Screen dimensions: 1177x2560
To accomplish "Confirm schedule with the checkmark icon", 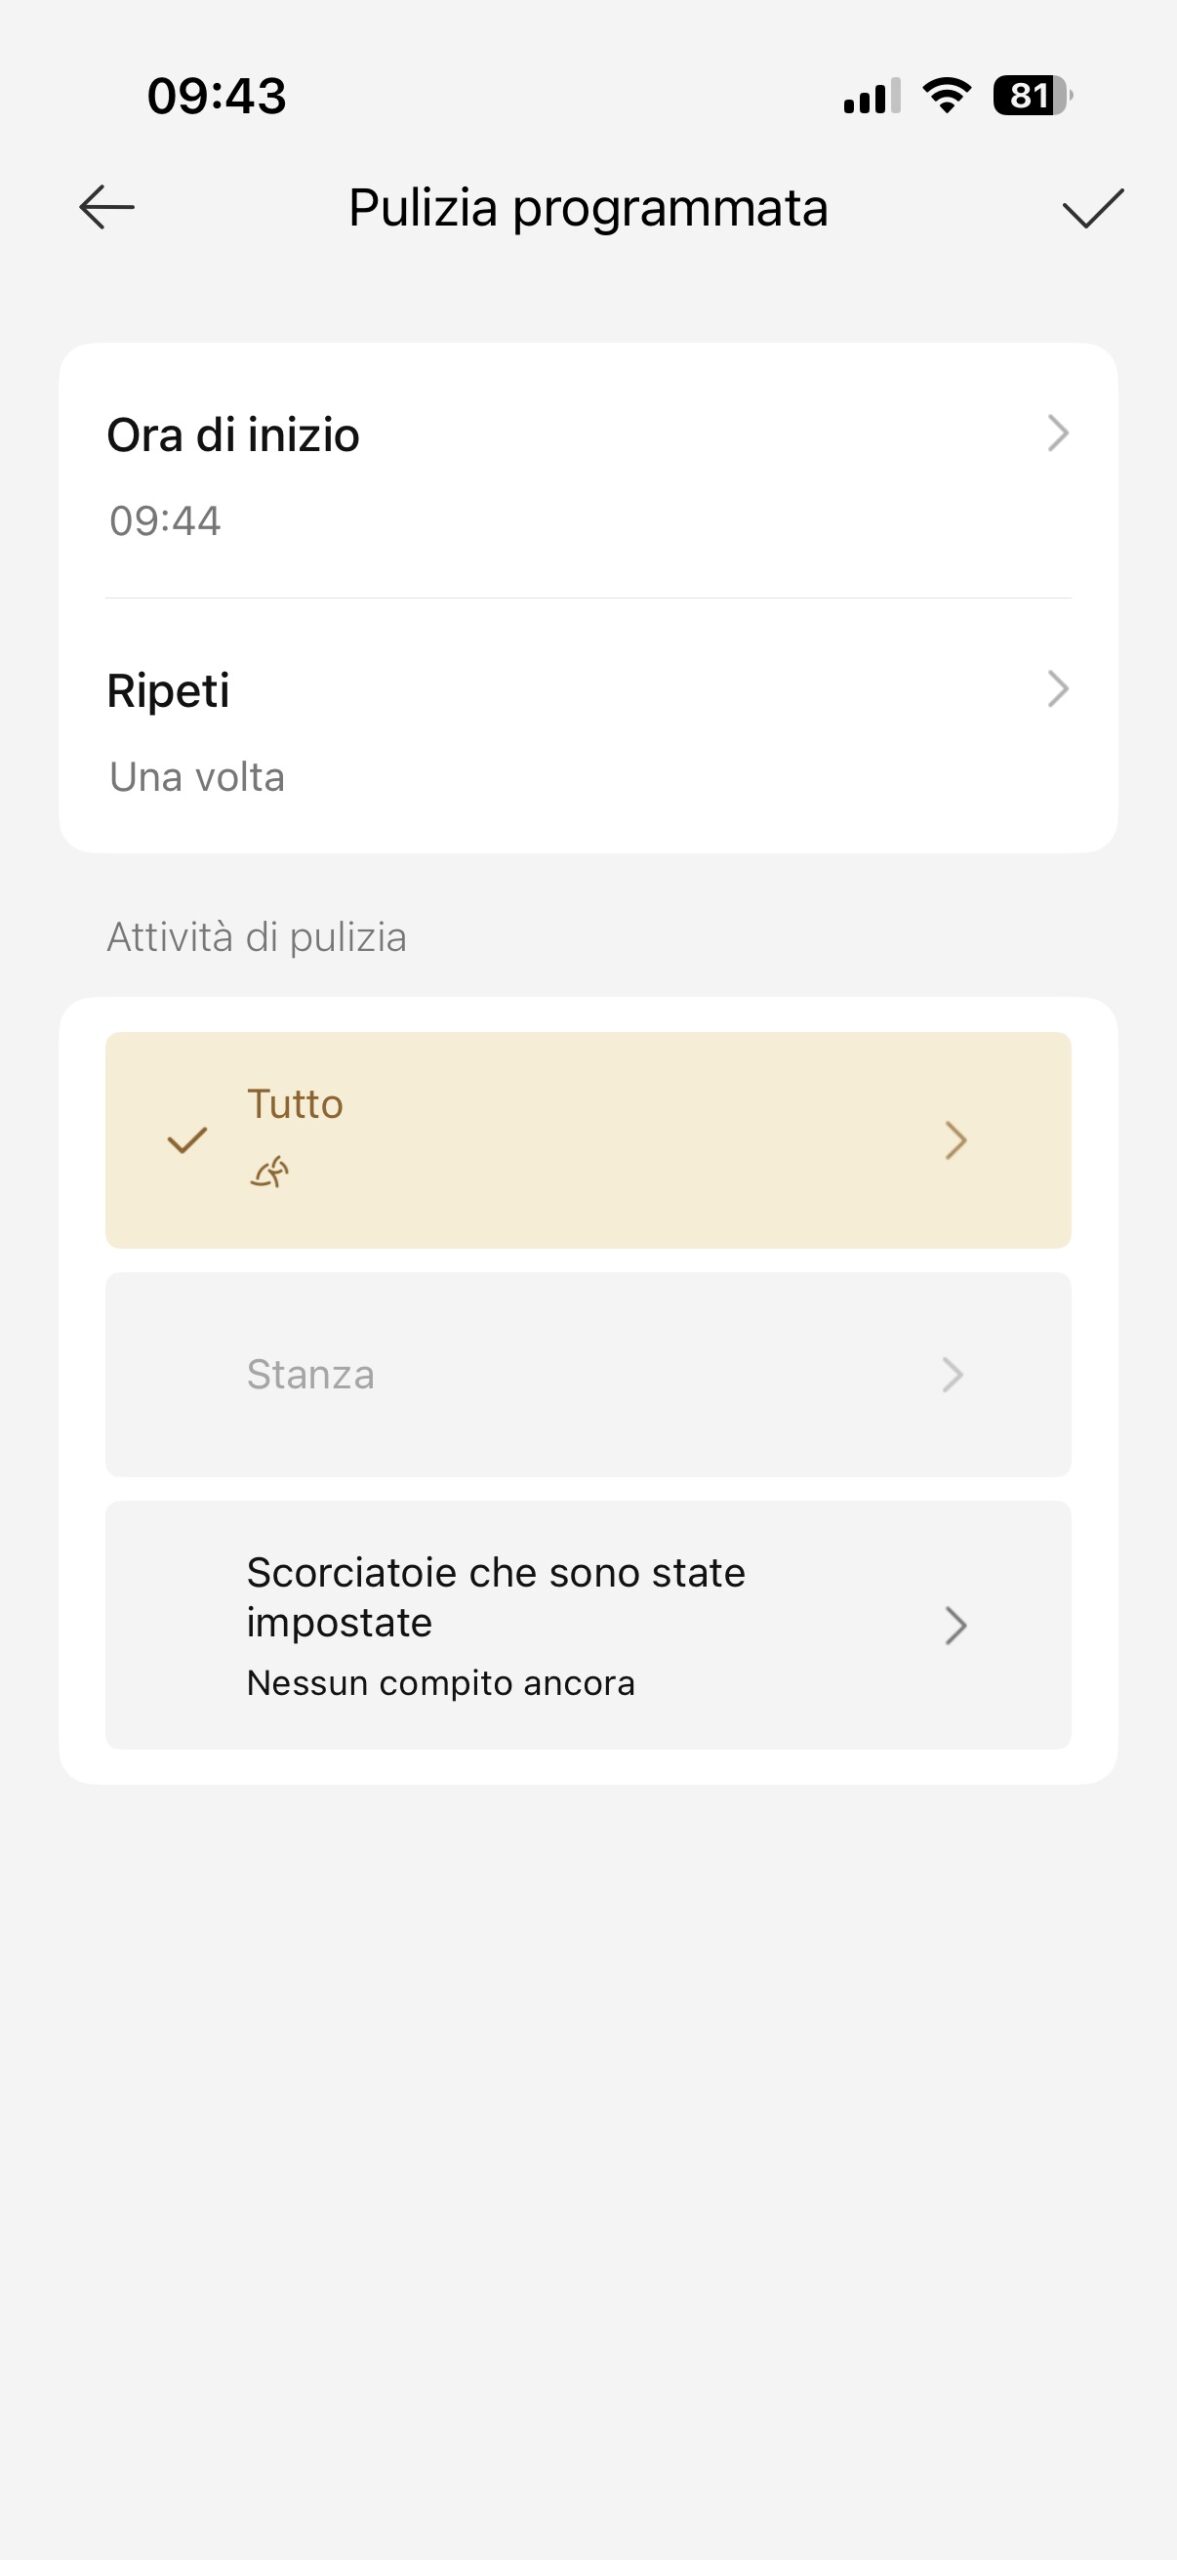I will (x=1092, y=208).
